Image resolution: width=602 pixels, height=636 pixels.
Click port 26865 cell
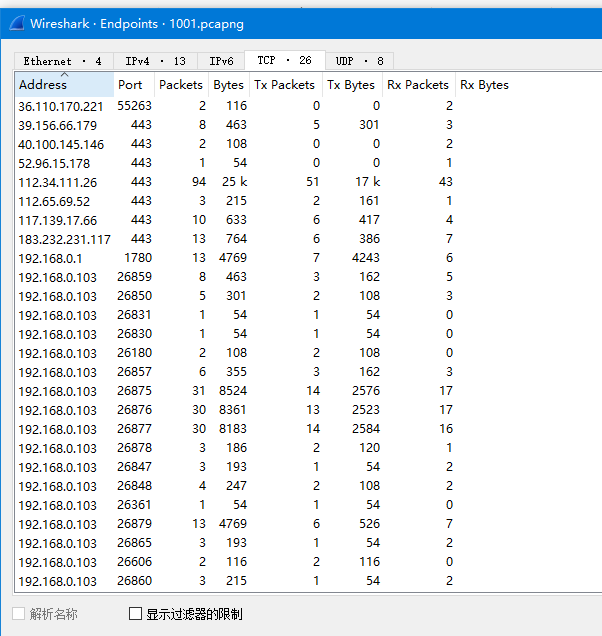[134, 543]
